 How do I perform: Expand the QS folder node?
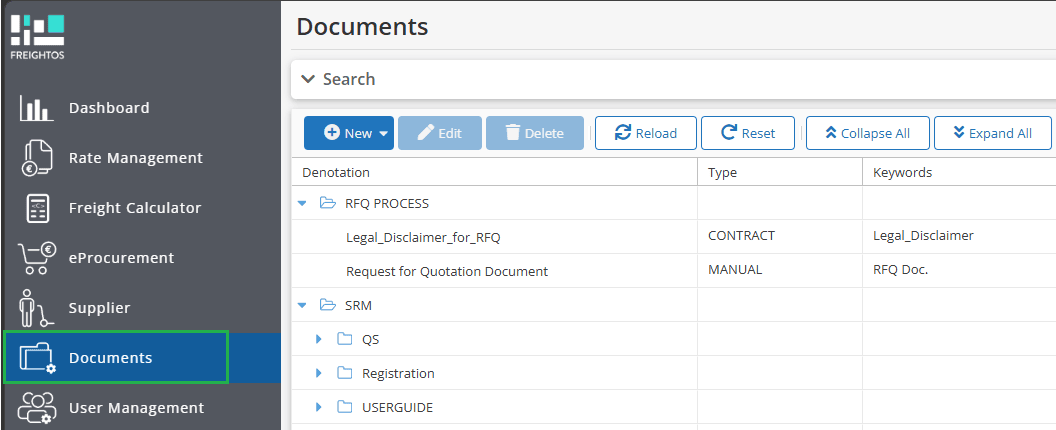[x=319, y=339]
